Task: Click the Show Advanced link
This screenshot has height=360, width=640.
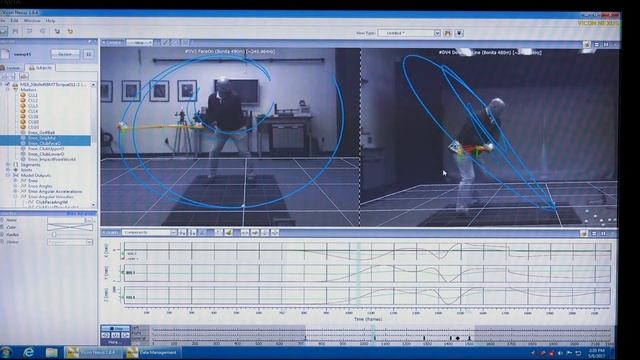Action: [x=81, y=213]
